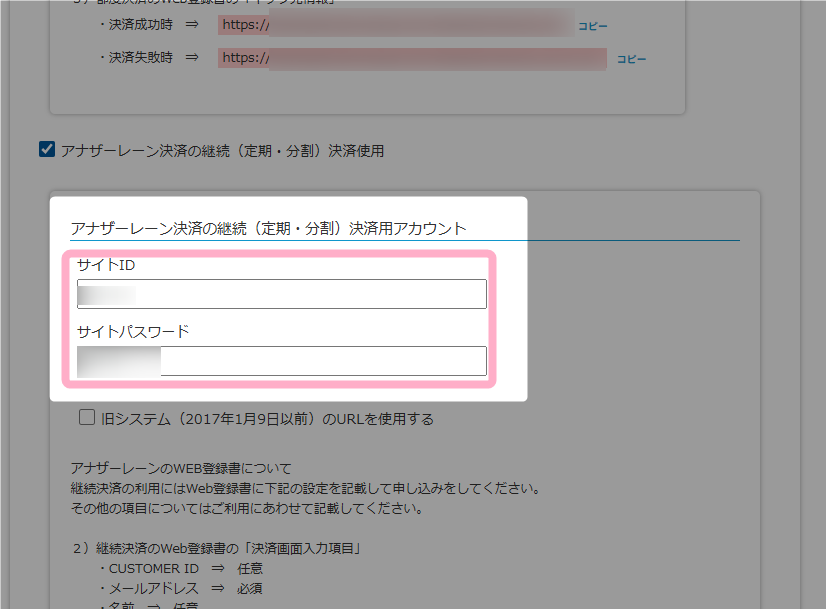Viewport: 826px width, 609px height.
Task: Focus the サイトパスワード input field
Action: click(x=282, y=361)
